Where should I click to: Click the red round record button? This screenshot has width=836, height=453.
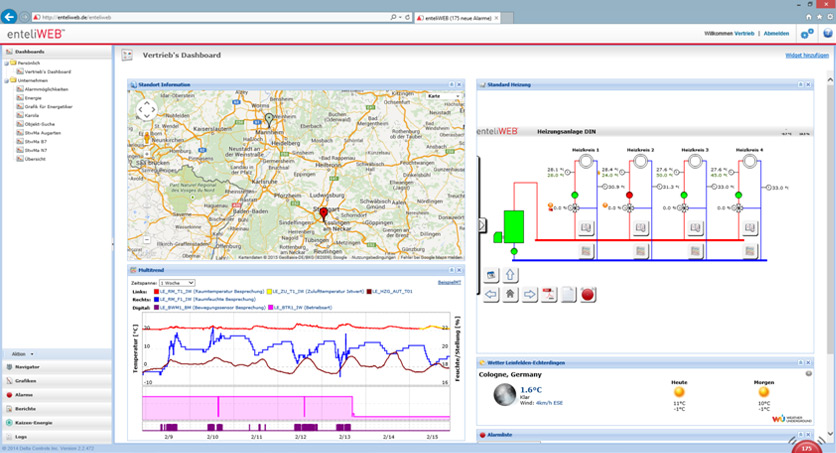click(x=588, y=294)
